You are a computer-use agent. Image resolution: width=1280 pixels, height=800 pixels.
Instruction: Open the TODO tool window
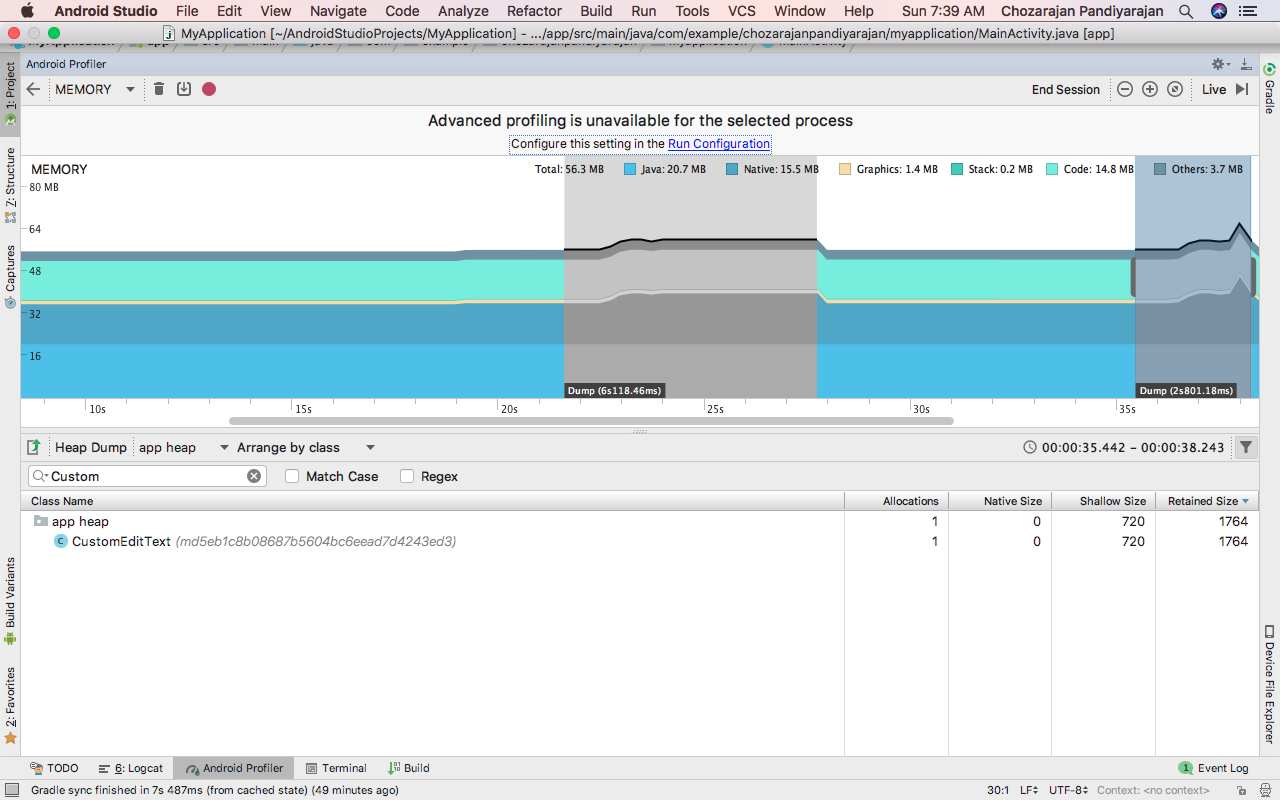(x=54, y=768)
